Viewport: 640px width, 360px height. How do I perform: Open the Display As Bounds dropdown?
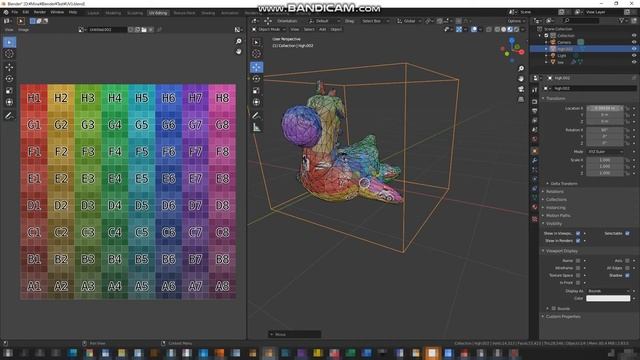608,291
